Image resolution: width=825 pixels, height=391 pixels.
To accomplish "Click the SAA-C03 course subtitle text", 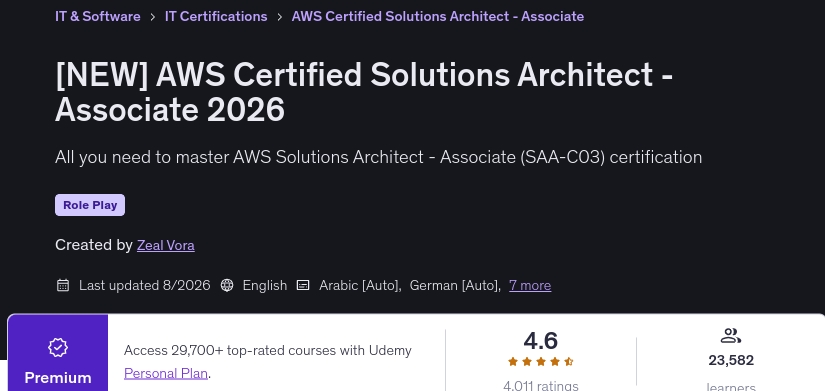I will [378, 157].
